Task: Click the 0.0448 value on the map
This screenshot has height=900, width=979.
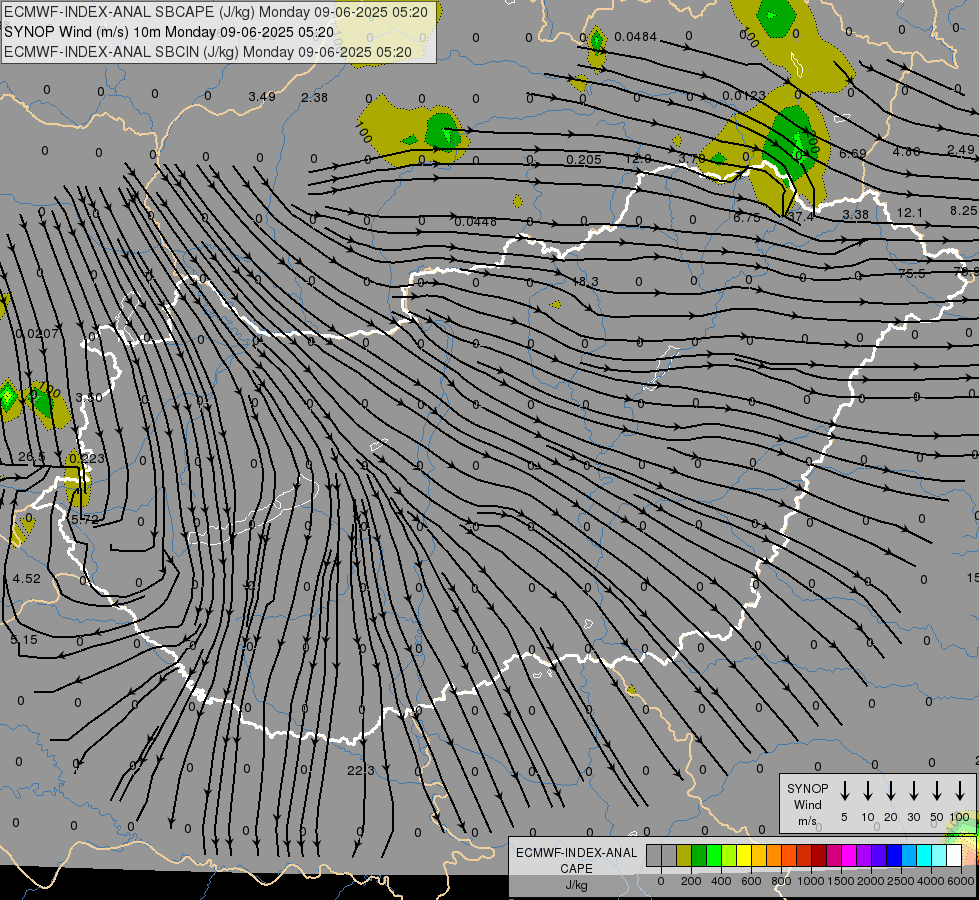Action: point(476,222)
